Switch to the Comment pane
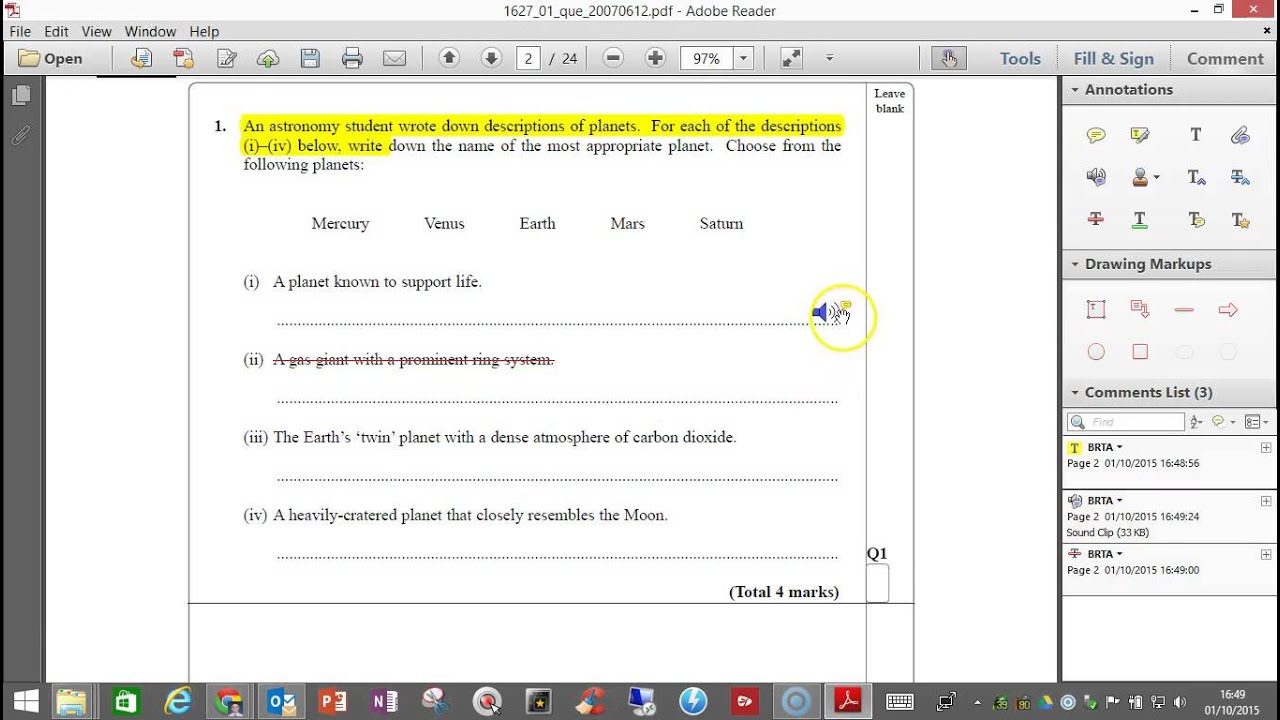 (x=1225, y=58)
